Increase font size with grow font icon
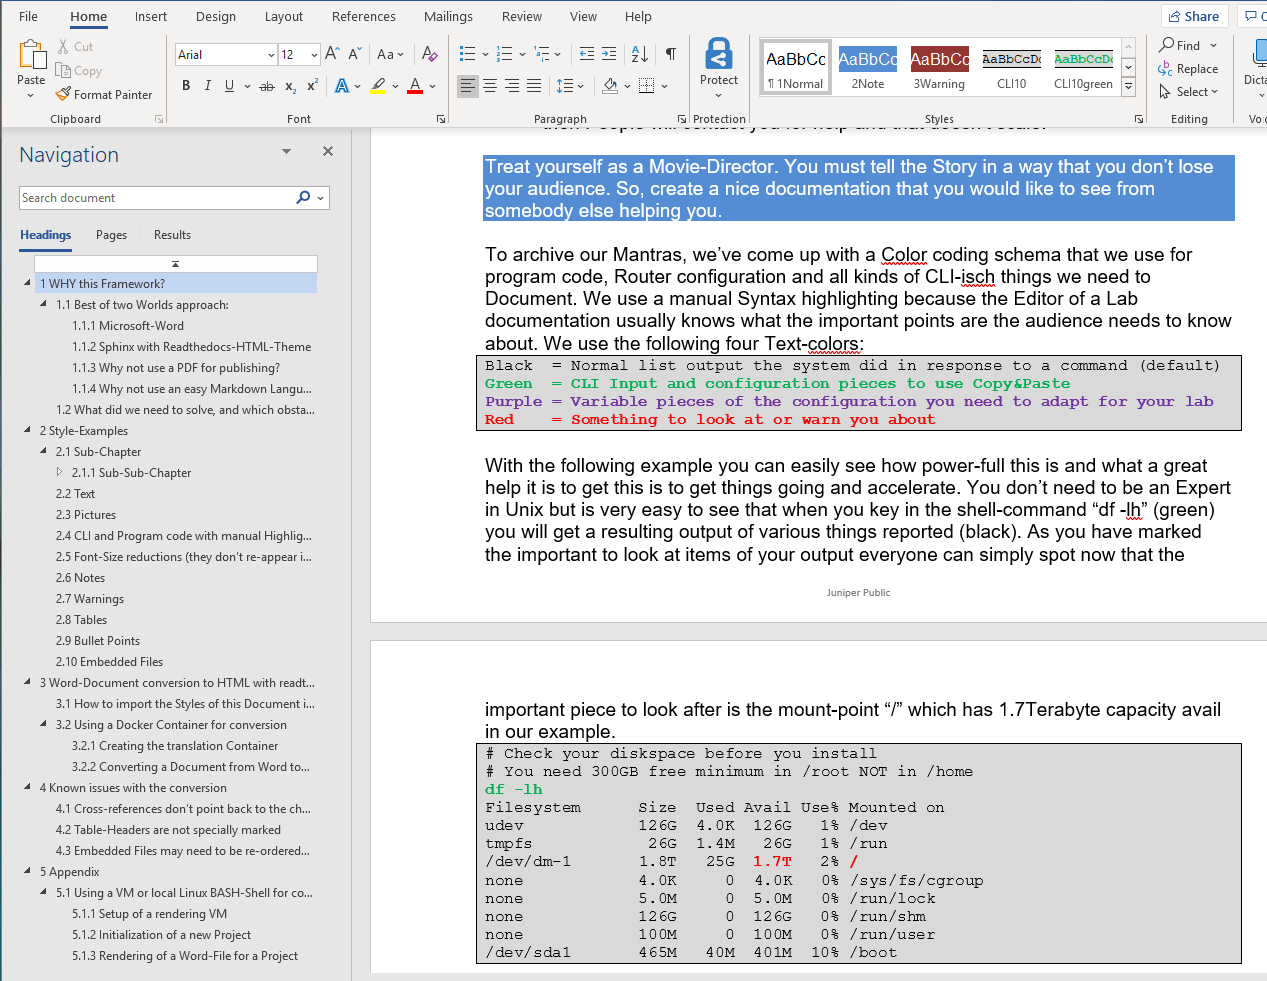Viewport: 1267px width, 981px height. [332, 54]
